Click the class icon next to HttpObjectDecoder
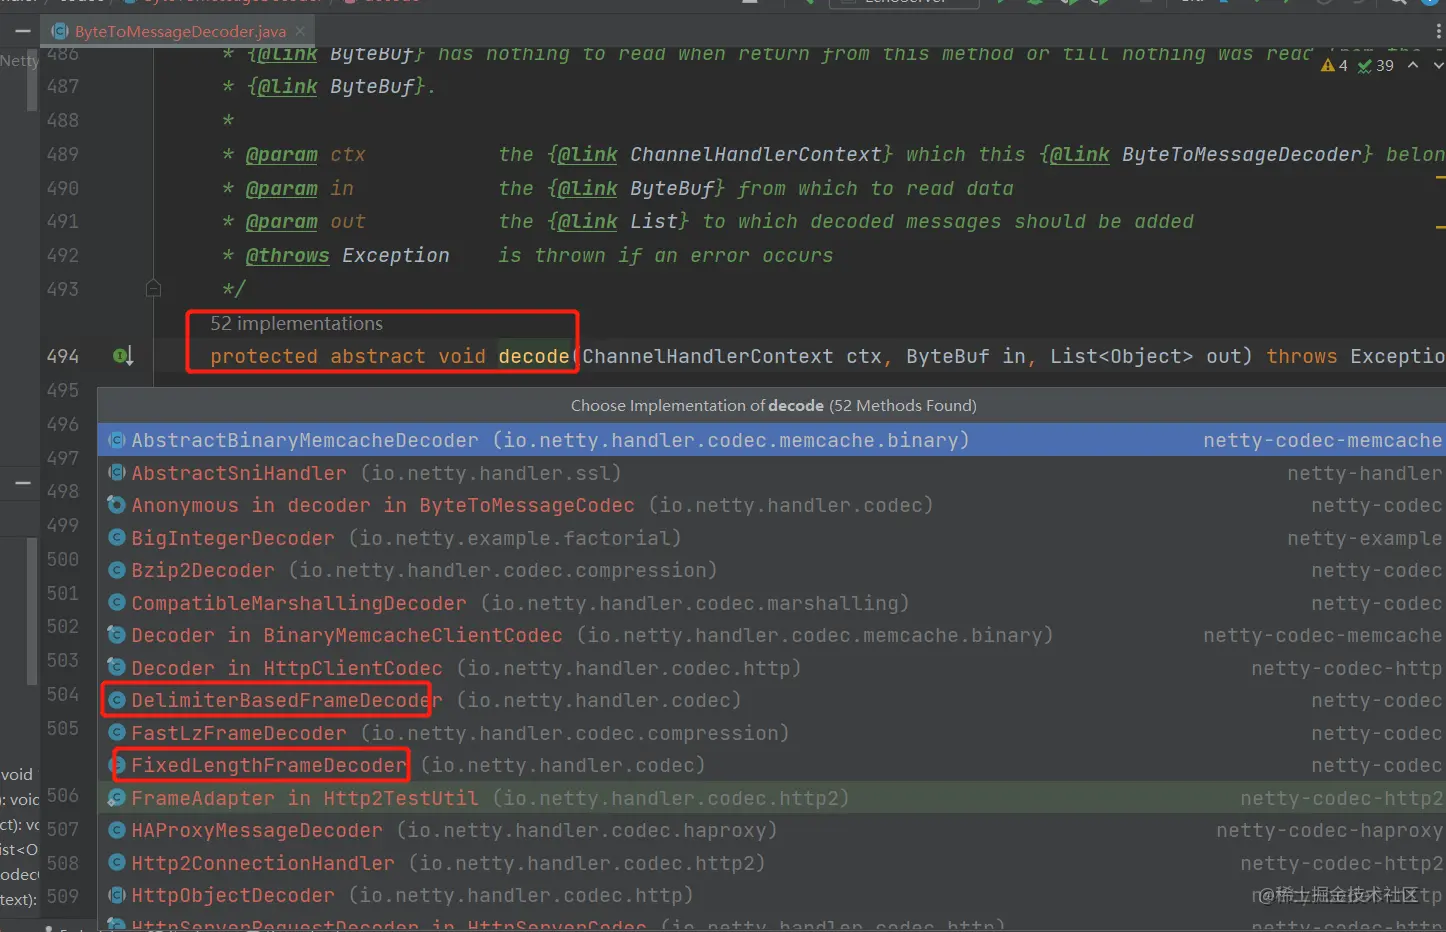 [117, 895]
